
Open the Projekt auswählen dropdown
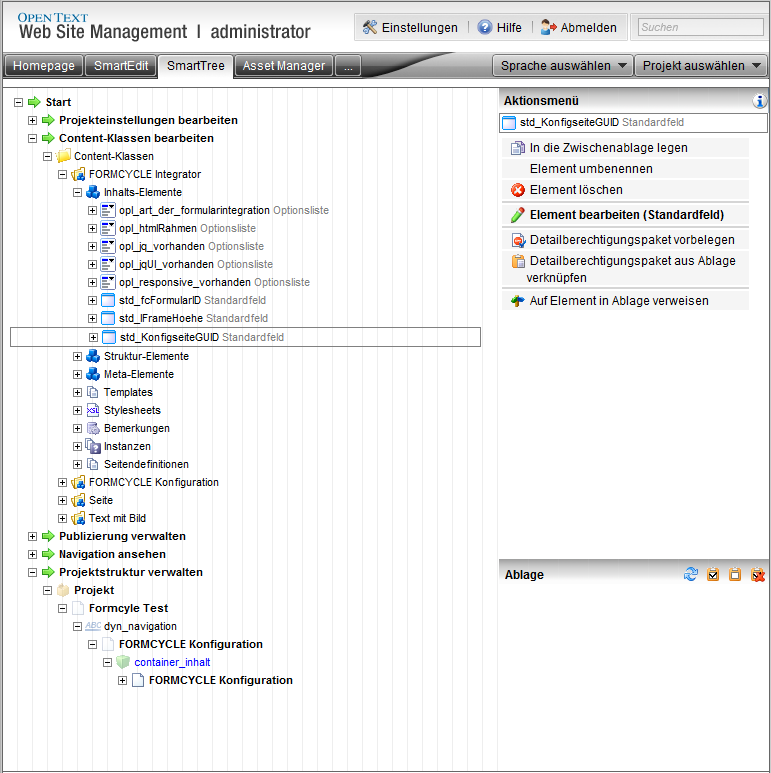[x=700, y=66]
